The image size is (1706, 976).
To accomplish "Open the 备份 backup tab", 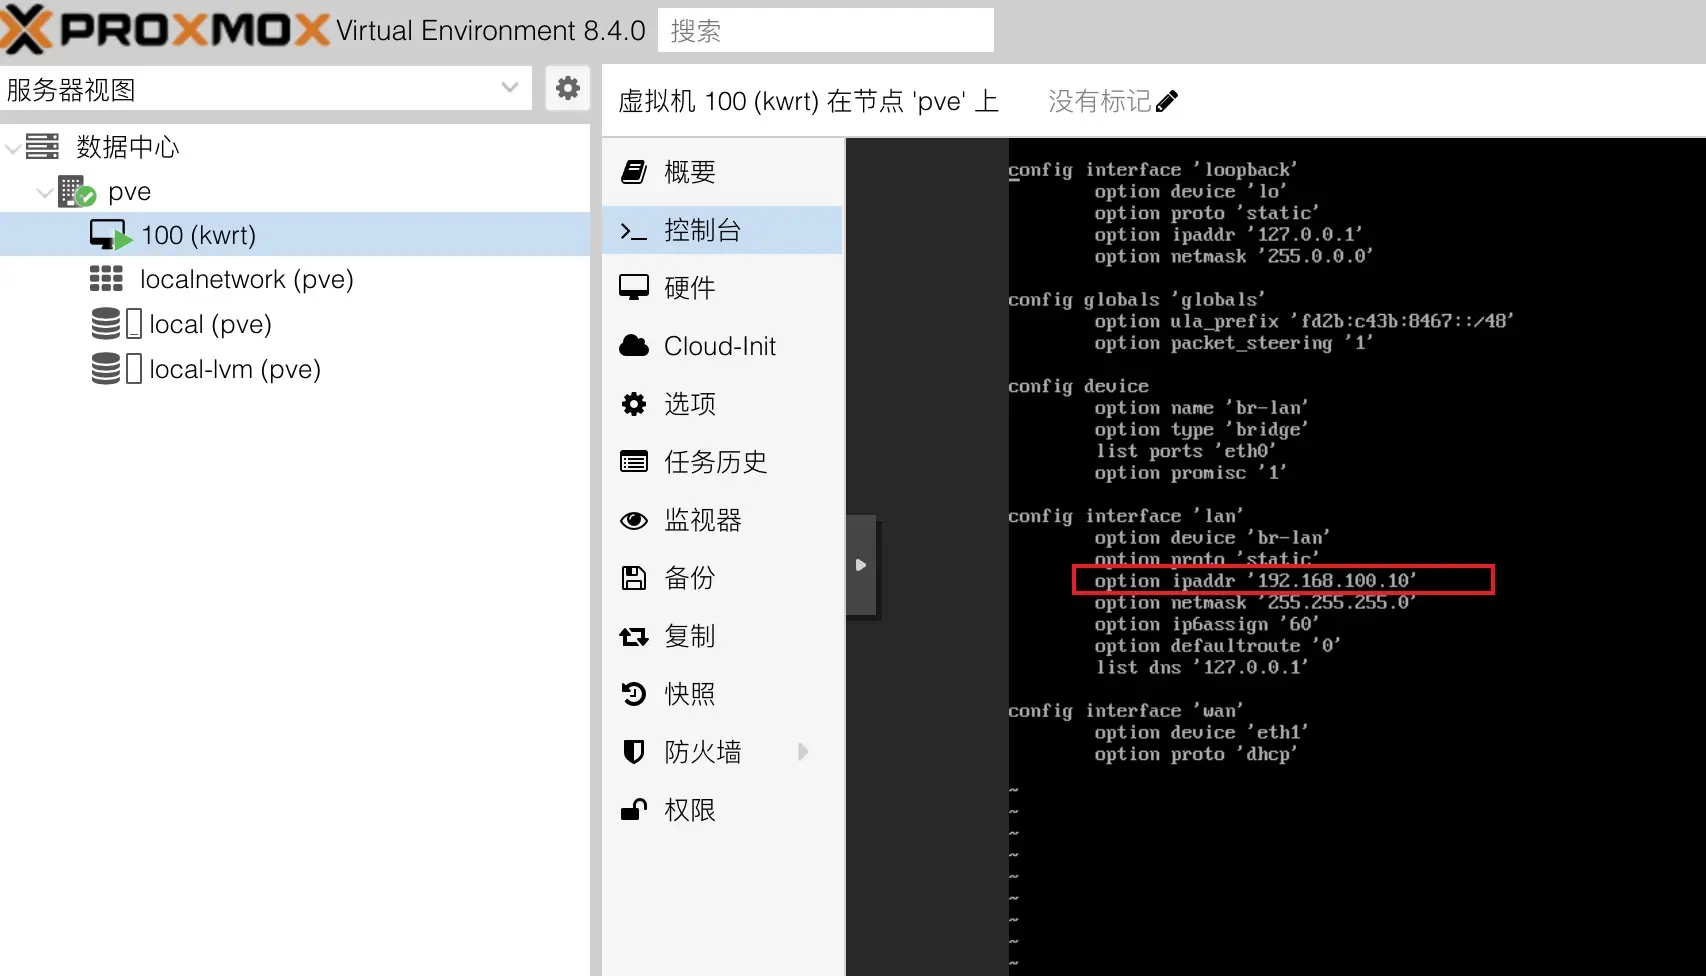I will [x=722, y=578].
